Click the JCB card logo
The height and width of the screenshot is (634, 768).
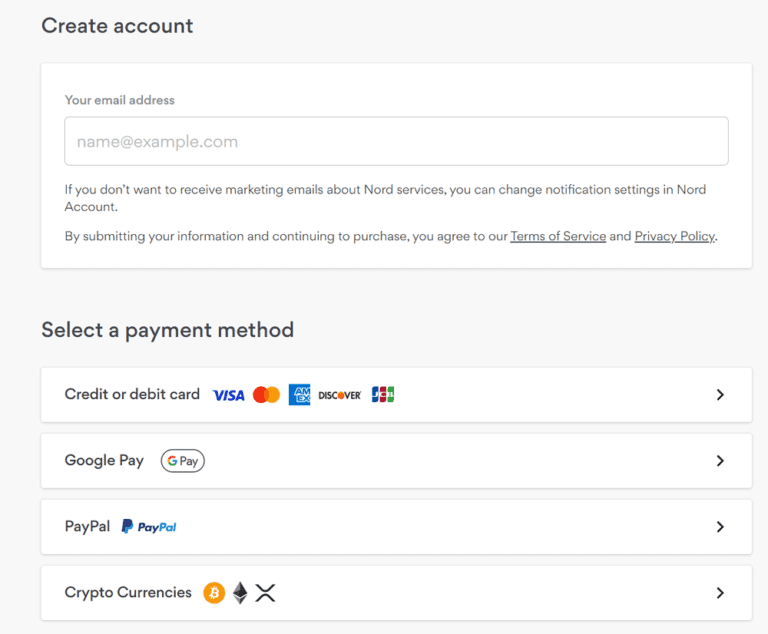click(383, 395)
